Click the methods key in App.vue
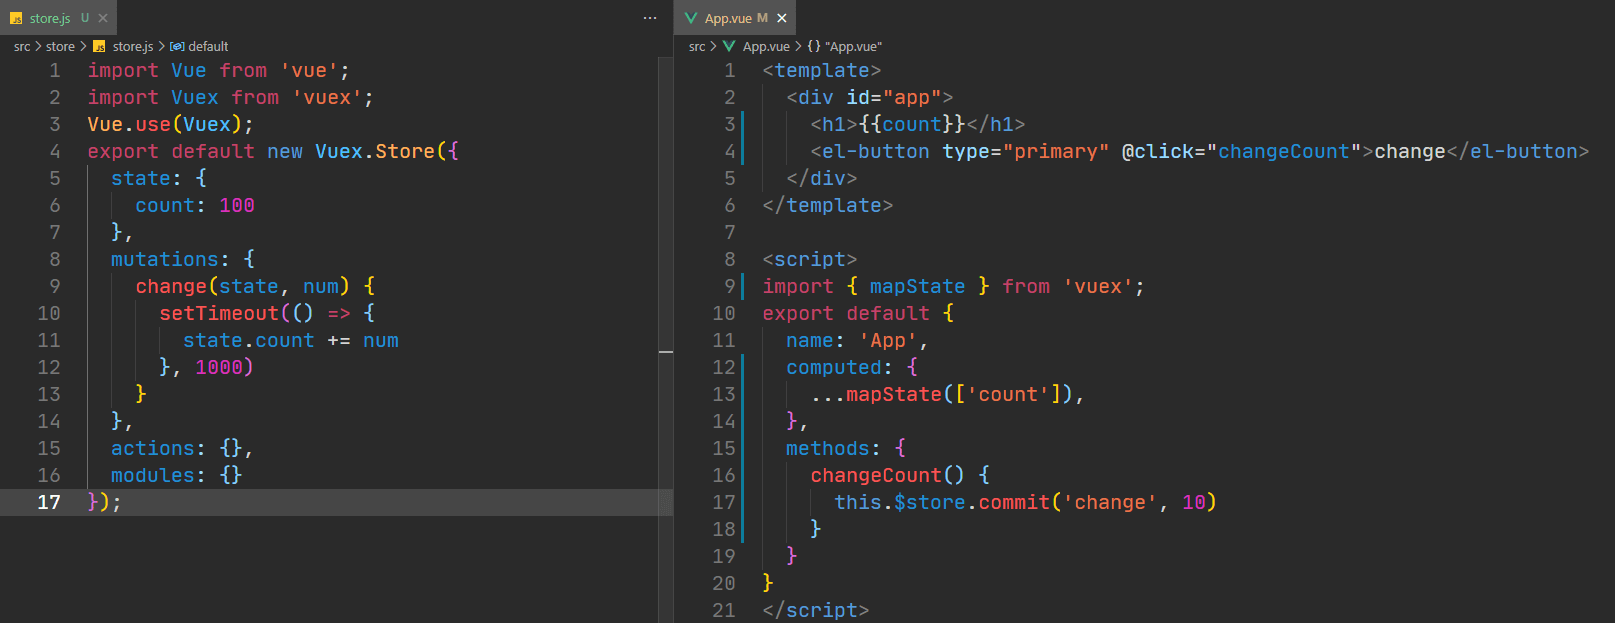 click(828, 449)
